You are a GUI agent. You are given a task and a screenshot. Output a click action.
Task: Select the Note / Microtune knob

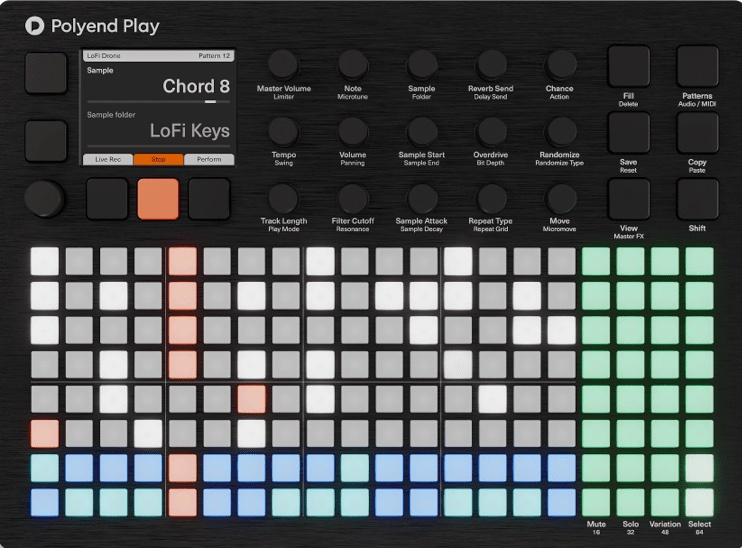click(353, 65)
